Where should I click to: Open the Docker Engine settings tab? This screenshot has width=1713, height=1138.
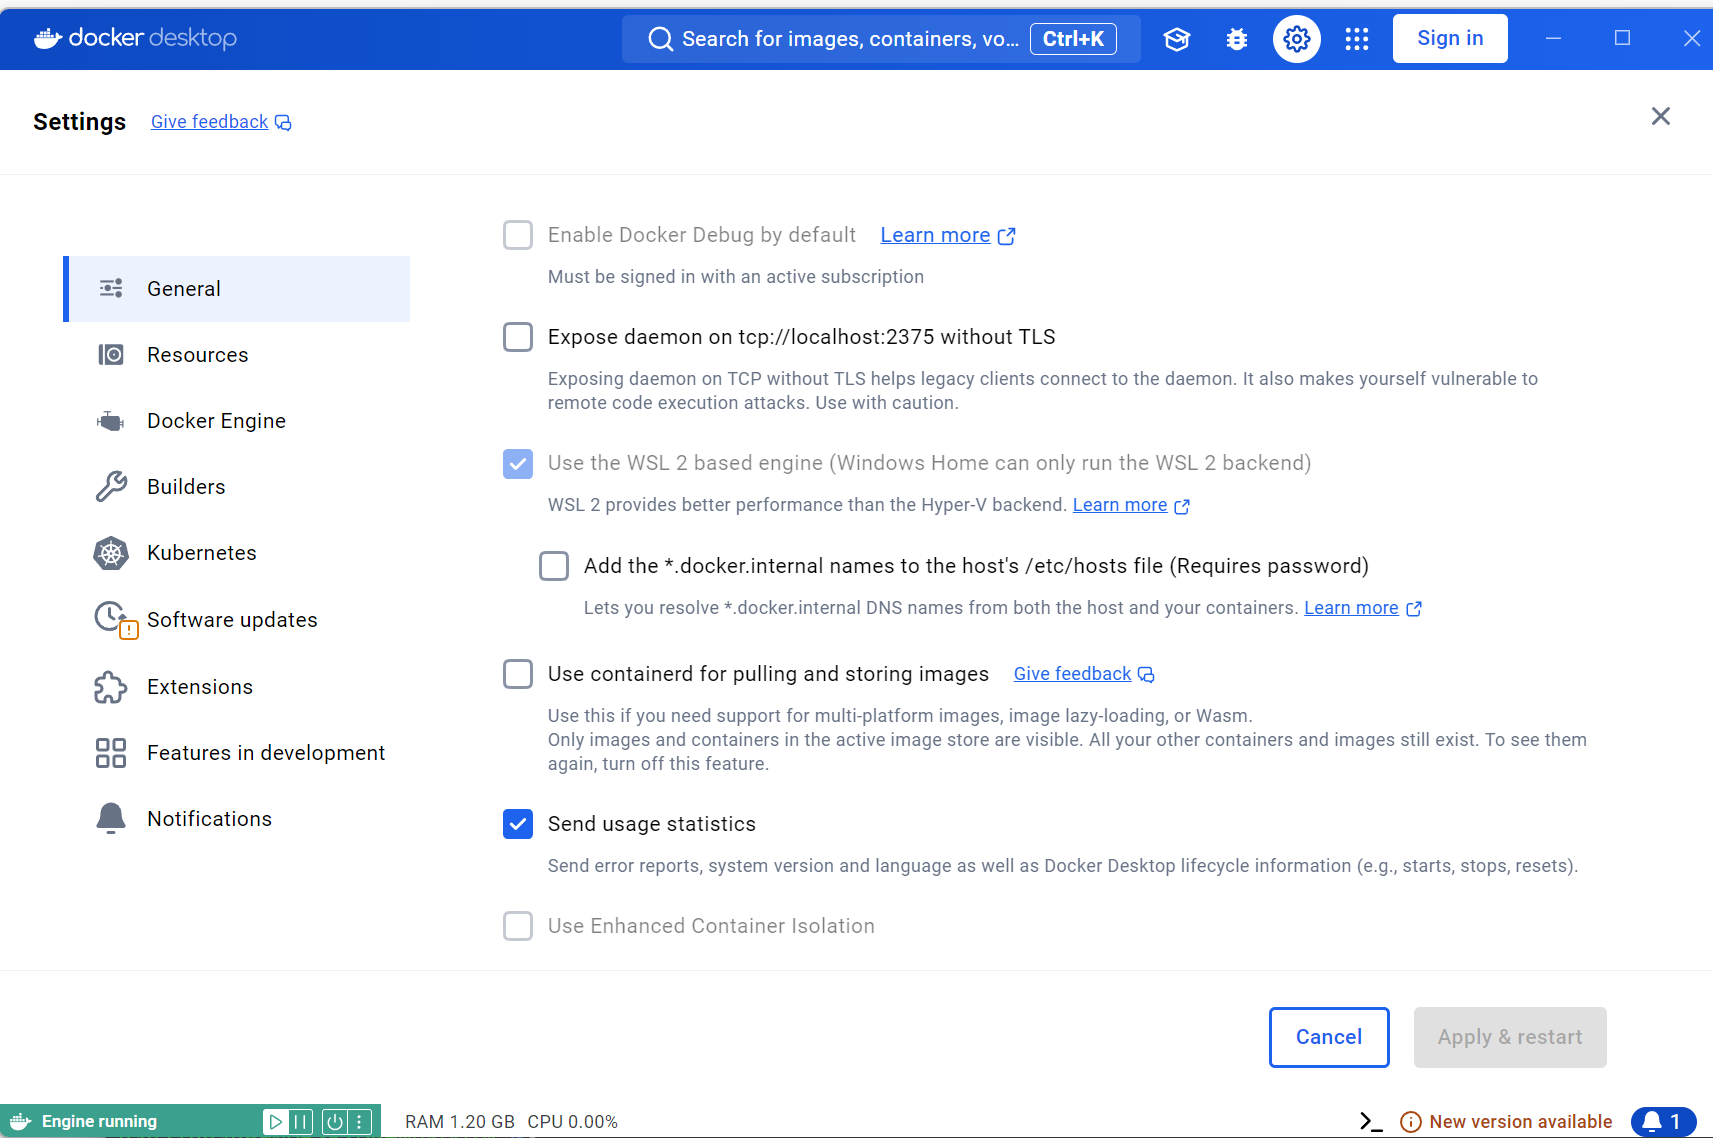click(x=237, y=421)
